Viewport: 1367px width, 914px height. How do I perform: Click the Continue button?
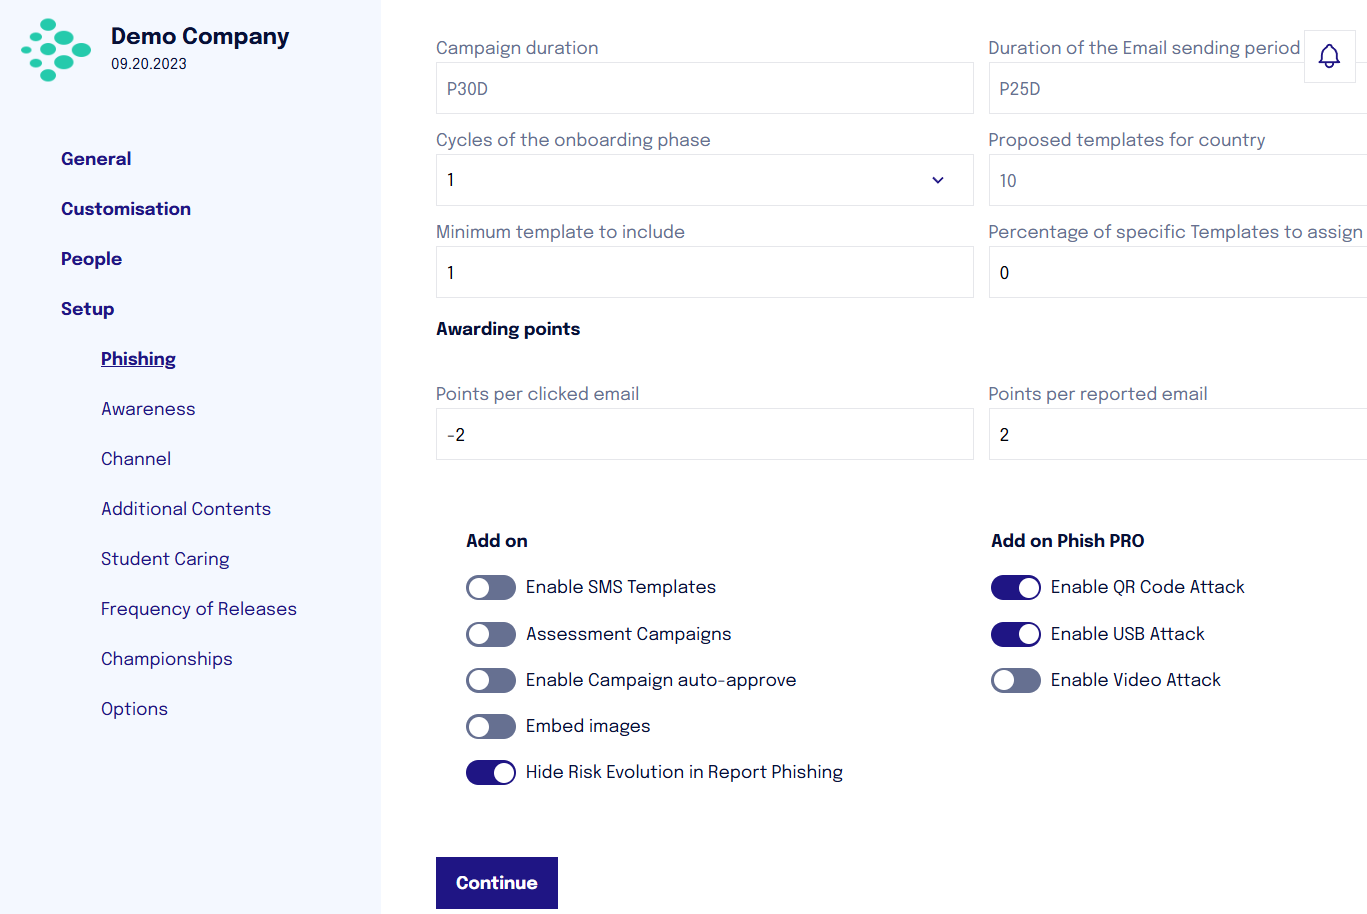click(x=497, y=883)
